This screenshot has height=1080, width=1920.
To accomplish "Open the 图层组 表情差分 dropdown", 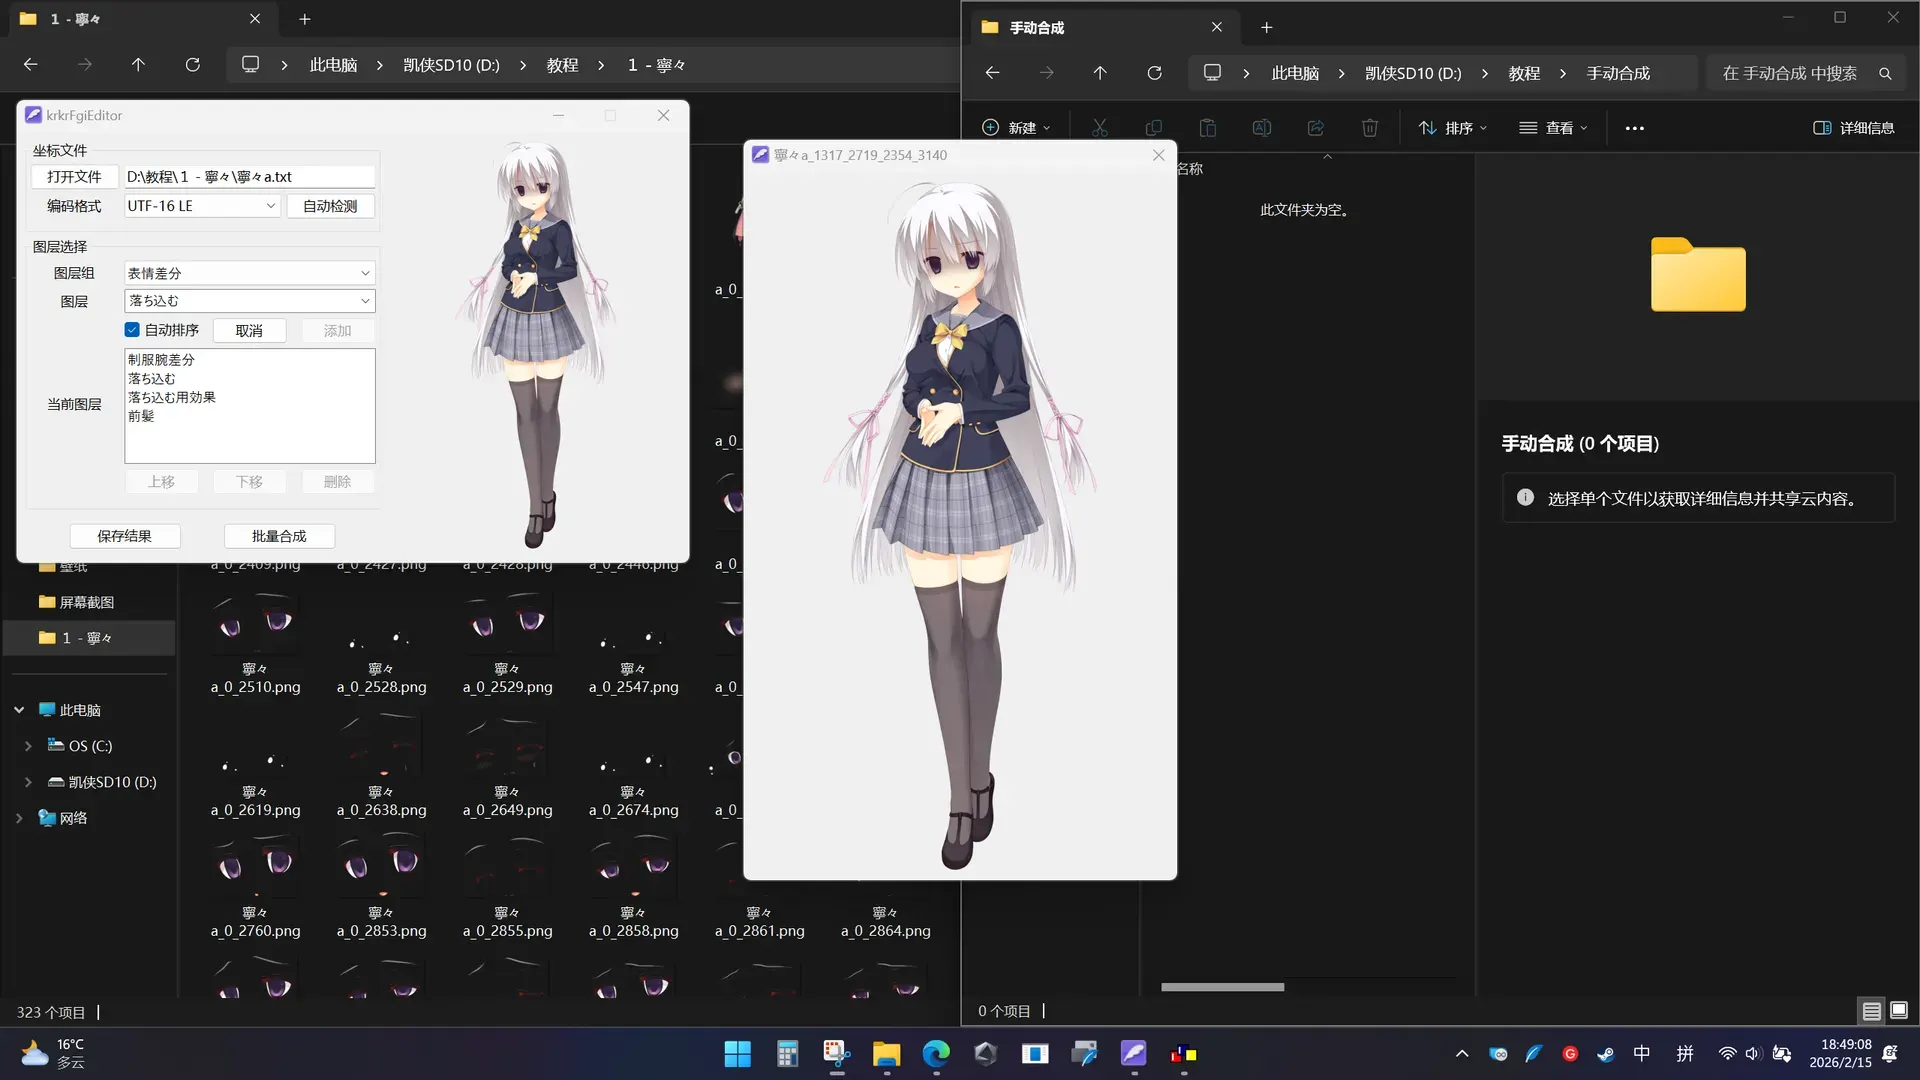I will pyautogui.click(x=249, y=273).
